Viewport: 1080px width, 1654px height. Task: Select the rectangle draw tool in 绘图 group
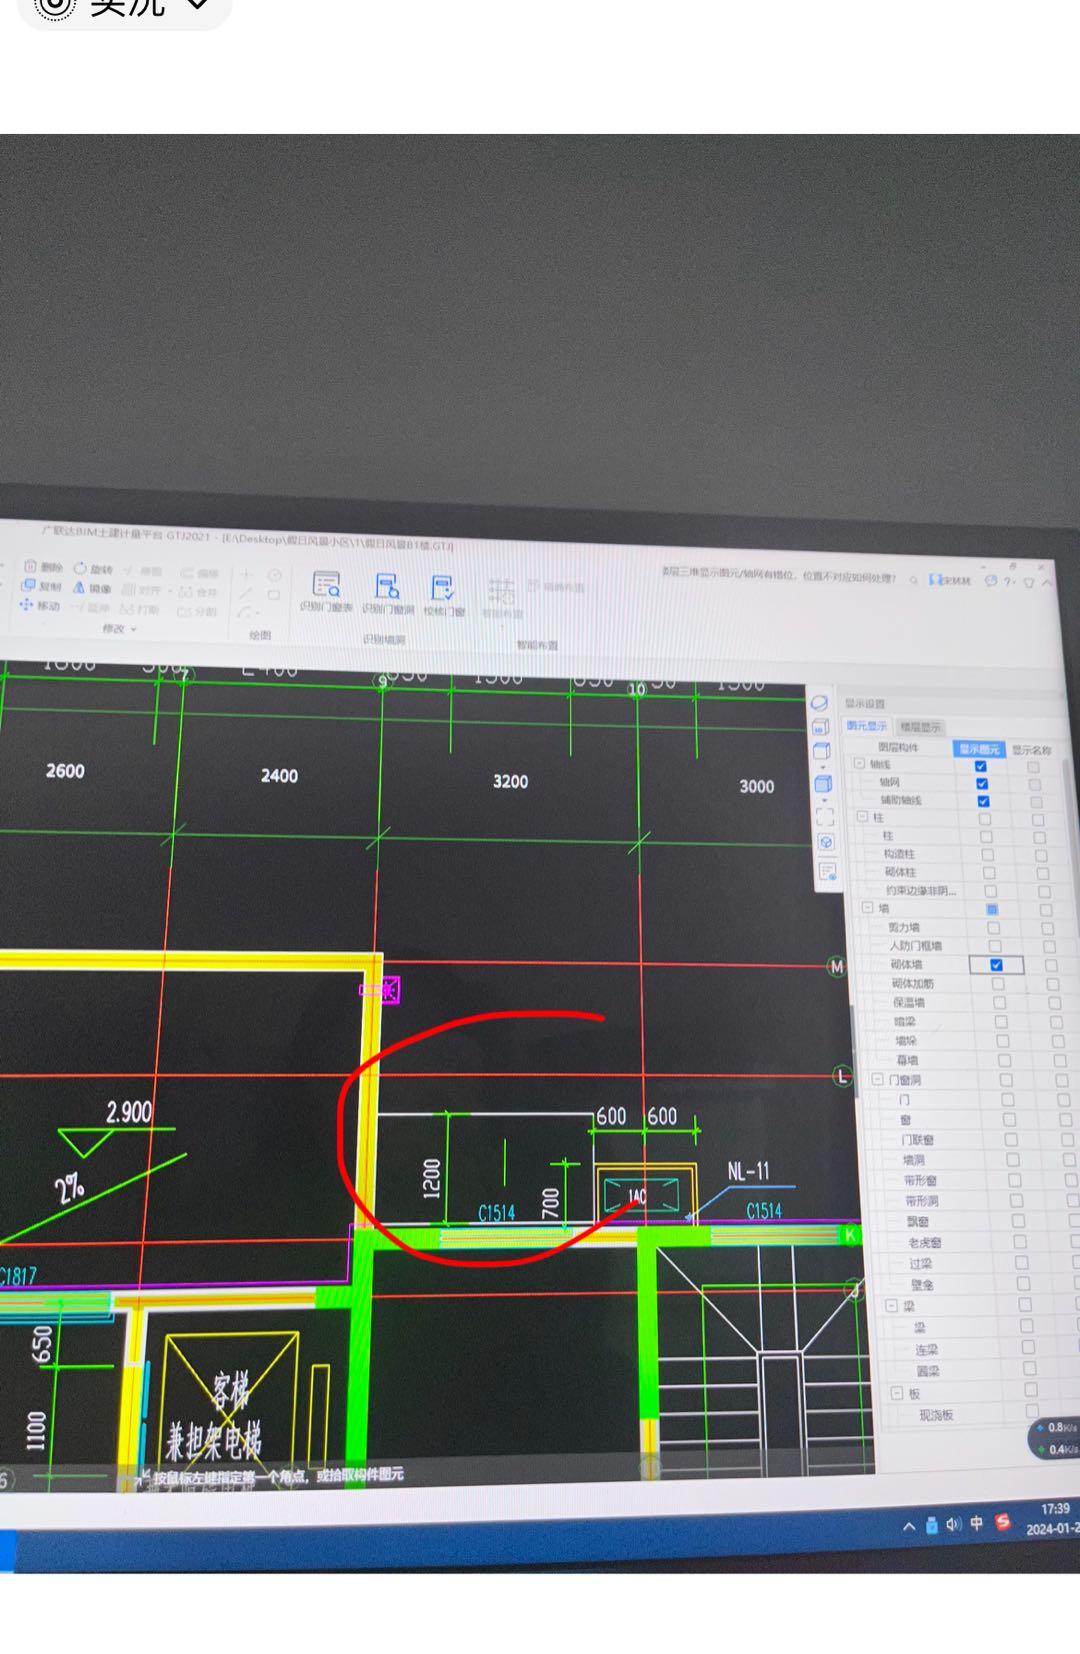coord(274,594)
